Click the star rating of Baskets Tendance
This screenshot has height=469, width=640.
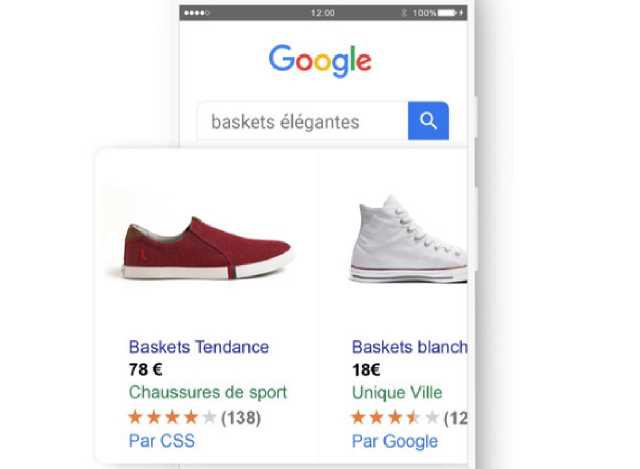point(172,418)
